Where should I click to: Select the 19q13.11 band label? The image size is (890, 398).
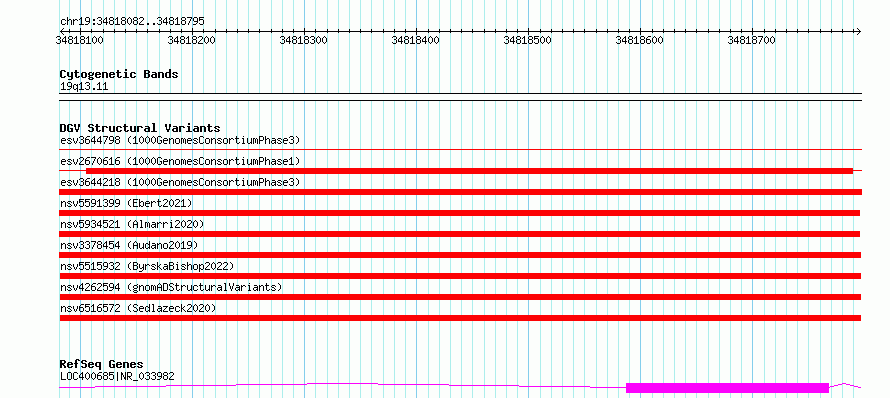pyautogui.click(x=84, y=87)
